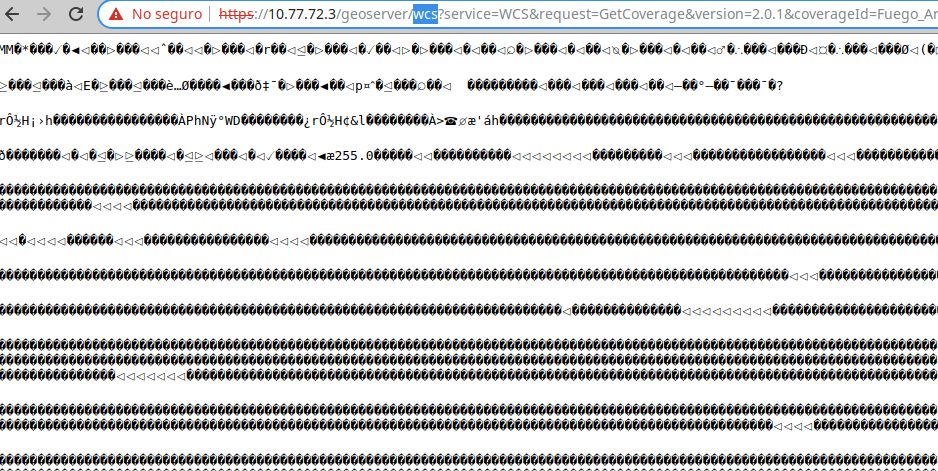
Task: Click the "MM" at start of output
Action: (7, 49)
